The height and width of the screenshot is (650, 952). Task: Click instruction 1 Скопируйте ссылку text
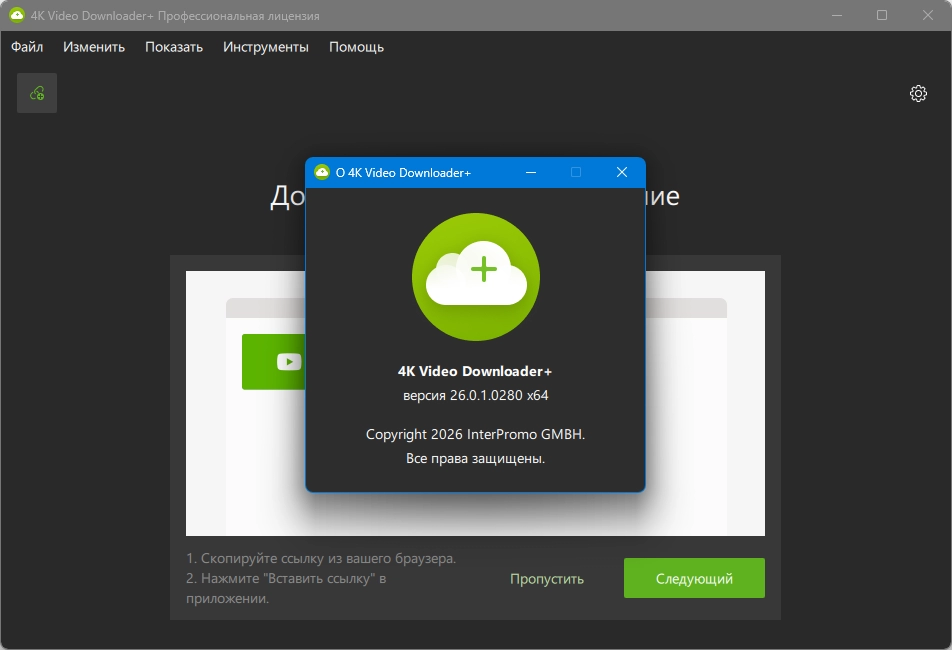321,558
